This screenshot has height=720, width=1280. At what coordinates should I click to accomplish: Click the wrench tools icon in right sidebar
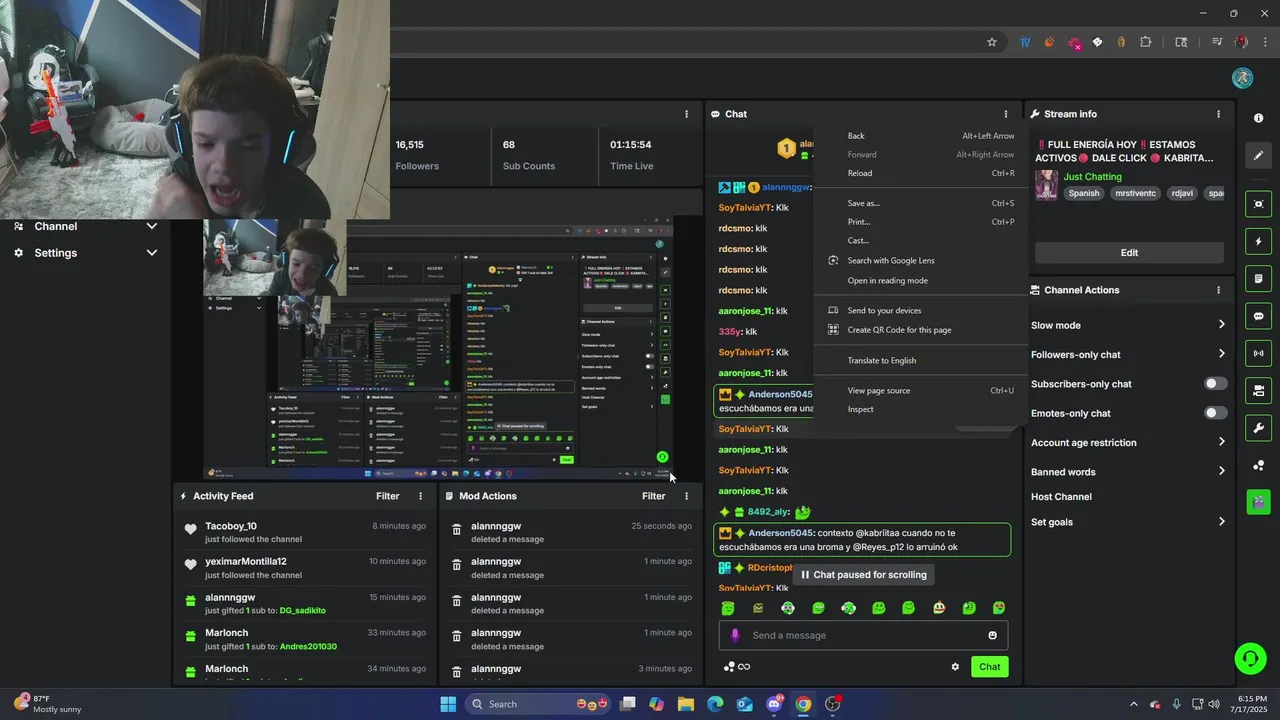pyautogui.click(x=1258, y=428)
